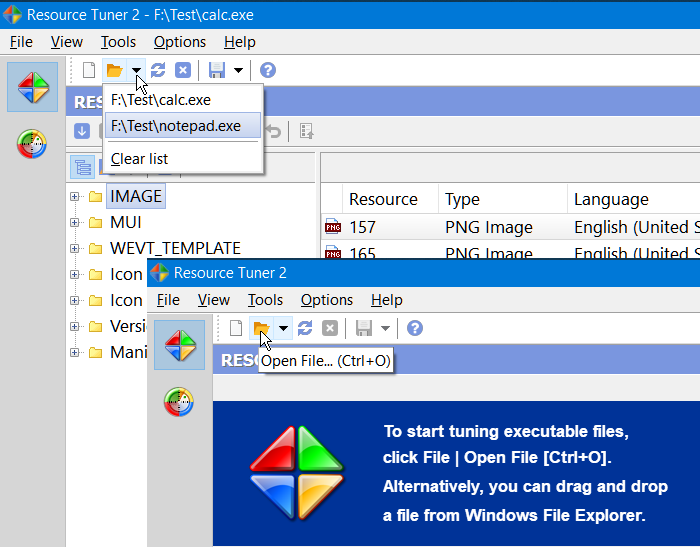Click Reload icon in lower window toolbar

(305, 328)
